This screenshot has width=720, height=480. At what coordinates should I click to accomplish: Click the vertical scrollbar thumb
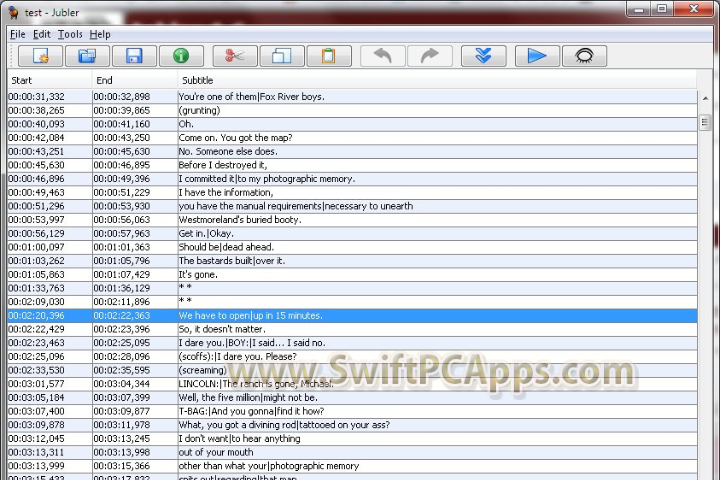click(705, 122)
